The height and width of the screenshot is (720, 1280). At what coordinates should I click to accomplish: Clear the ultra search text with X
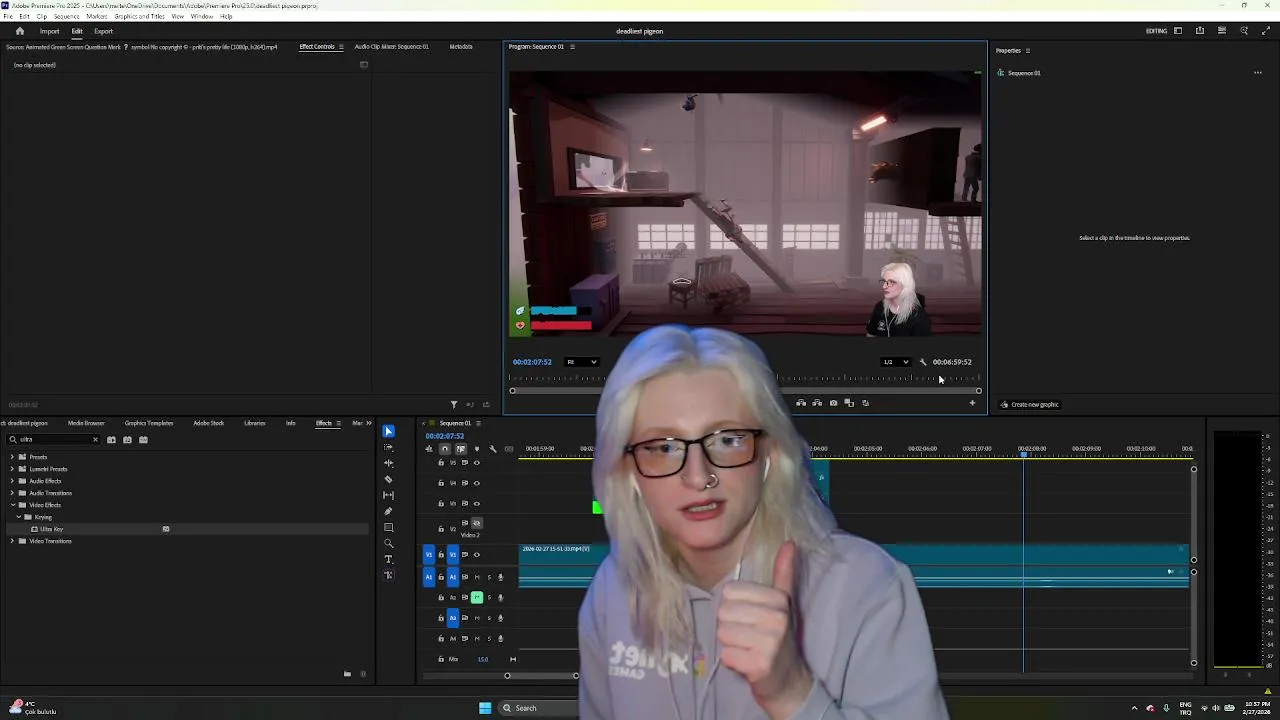click(95, 440)
